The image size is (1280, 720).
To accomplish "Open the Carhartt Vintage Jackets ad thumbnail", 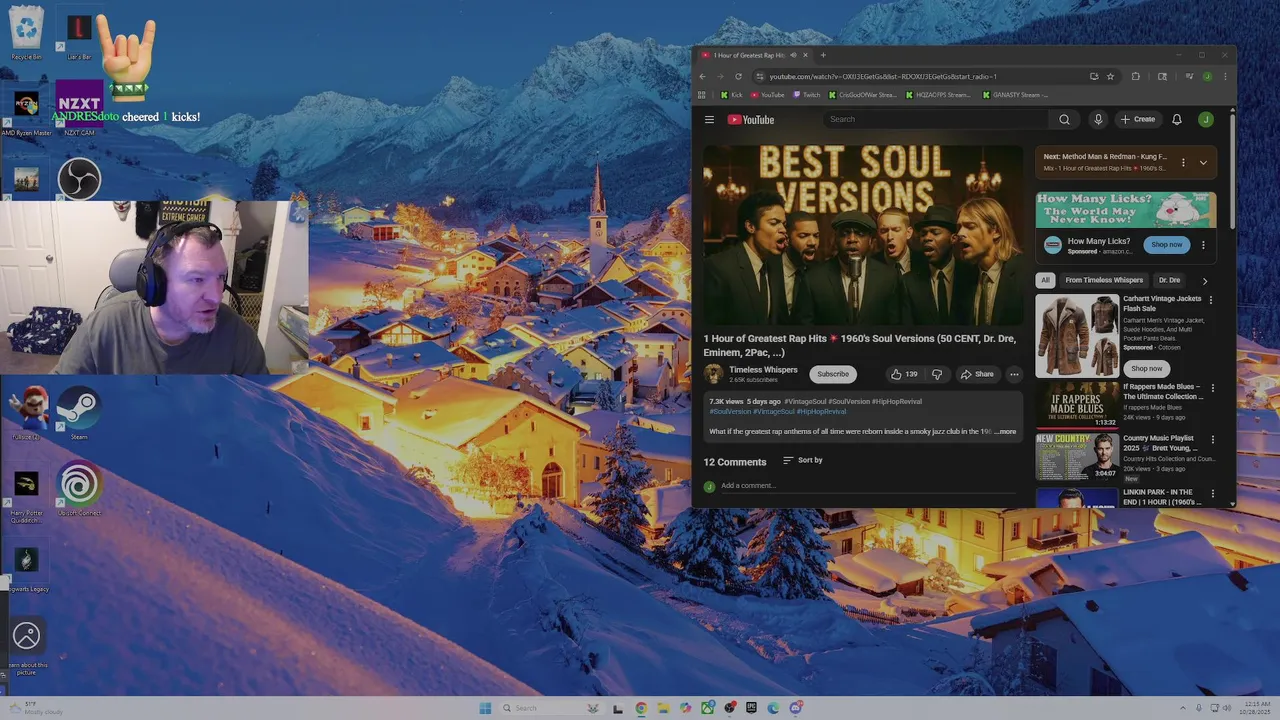I will [1076, 335].
